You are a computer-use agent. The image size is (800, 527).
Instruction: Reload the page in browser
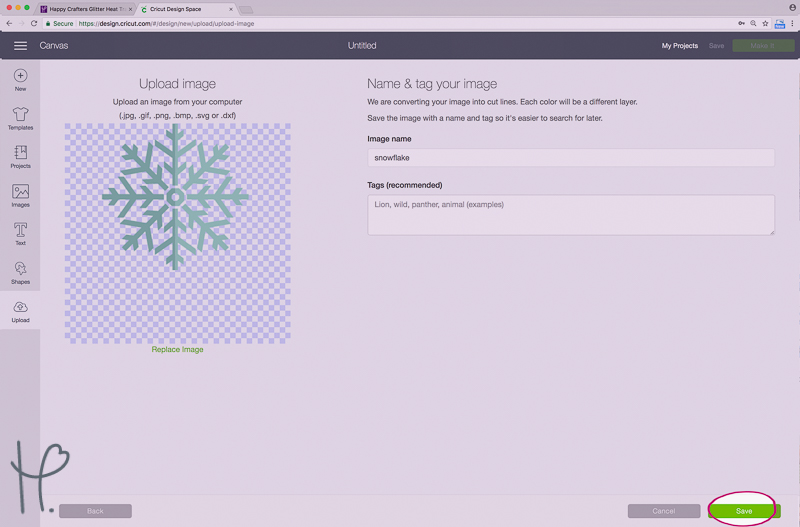[34, 23]
